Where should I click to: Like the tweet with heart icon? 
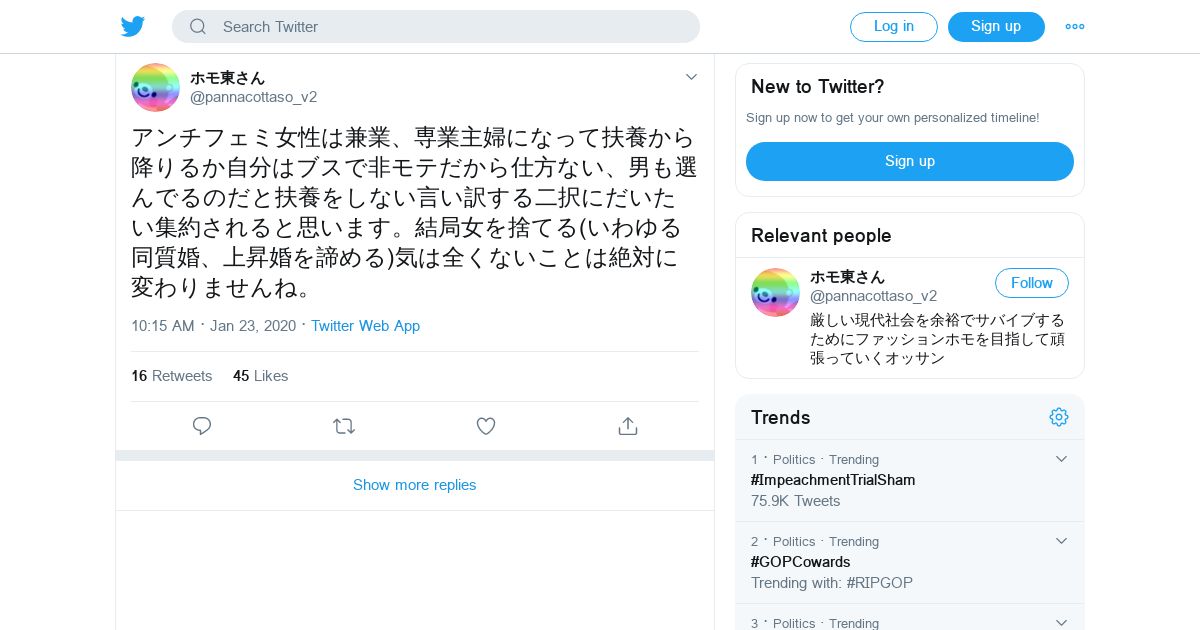click(486, 426)
